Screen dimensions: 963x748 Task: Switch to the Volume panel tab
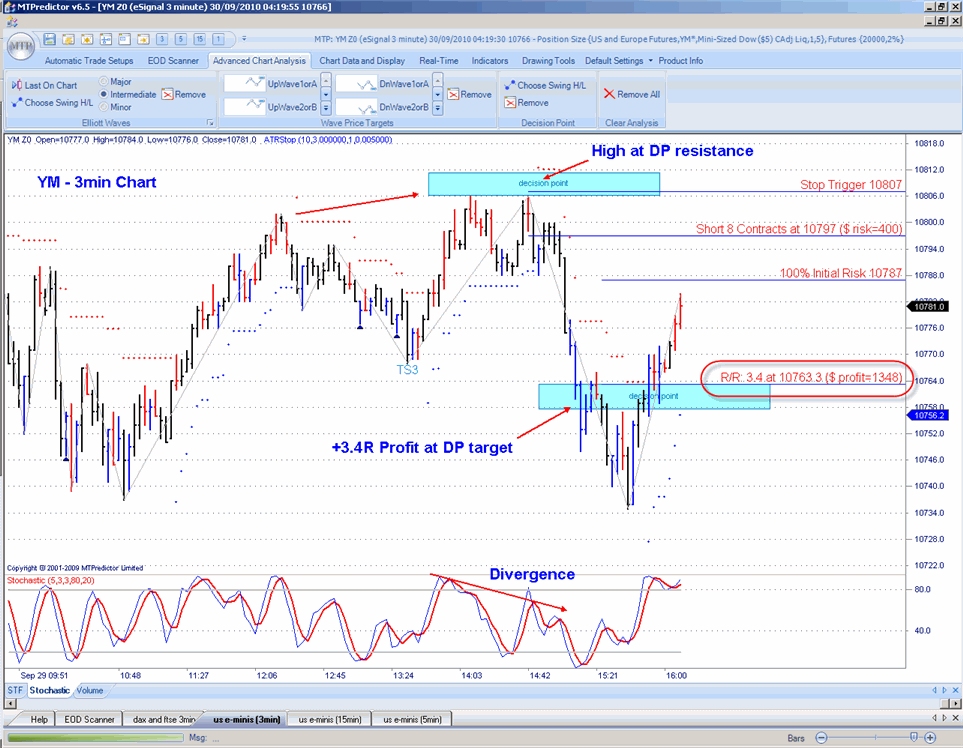point(91,690)
